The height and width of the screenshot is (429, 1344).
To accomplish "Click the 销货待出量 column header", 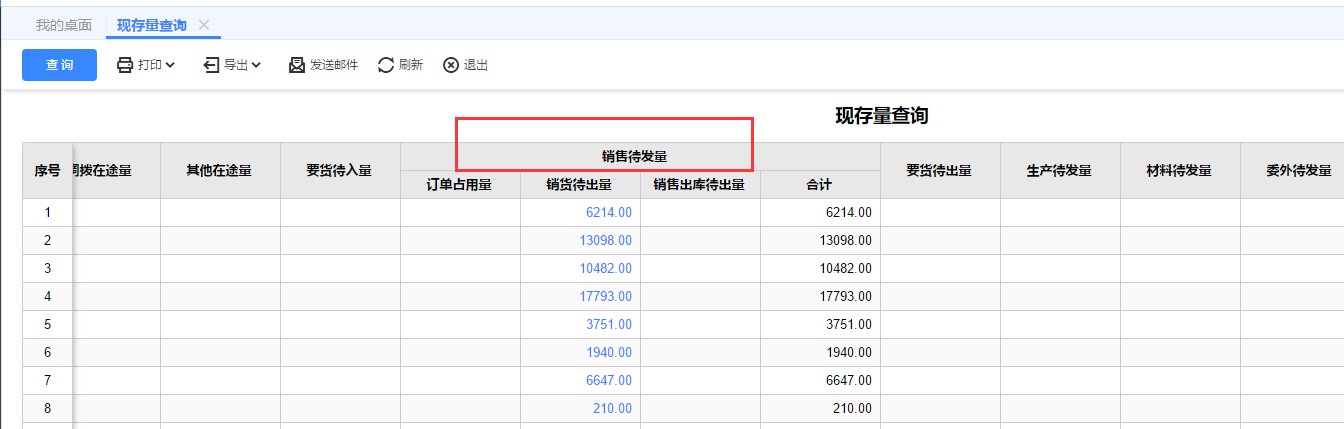I will (x=579, y=184).
